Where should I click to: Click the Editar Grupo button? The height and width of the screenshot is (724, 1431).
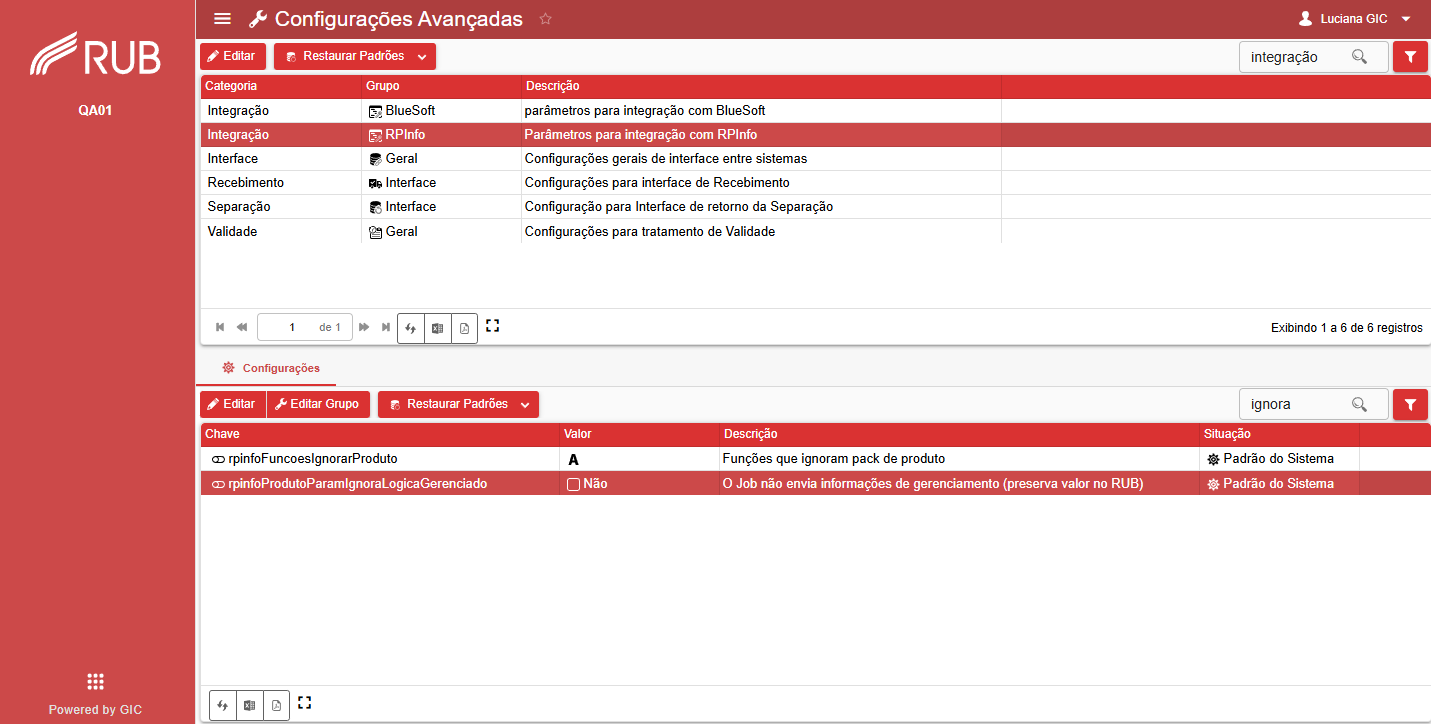pyautogui.click(x=317, y=404)
